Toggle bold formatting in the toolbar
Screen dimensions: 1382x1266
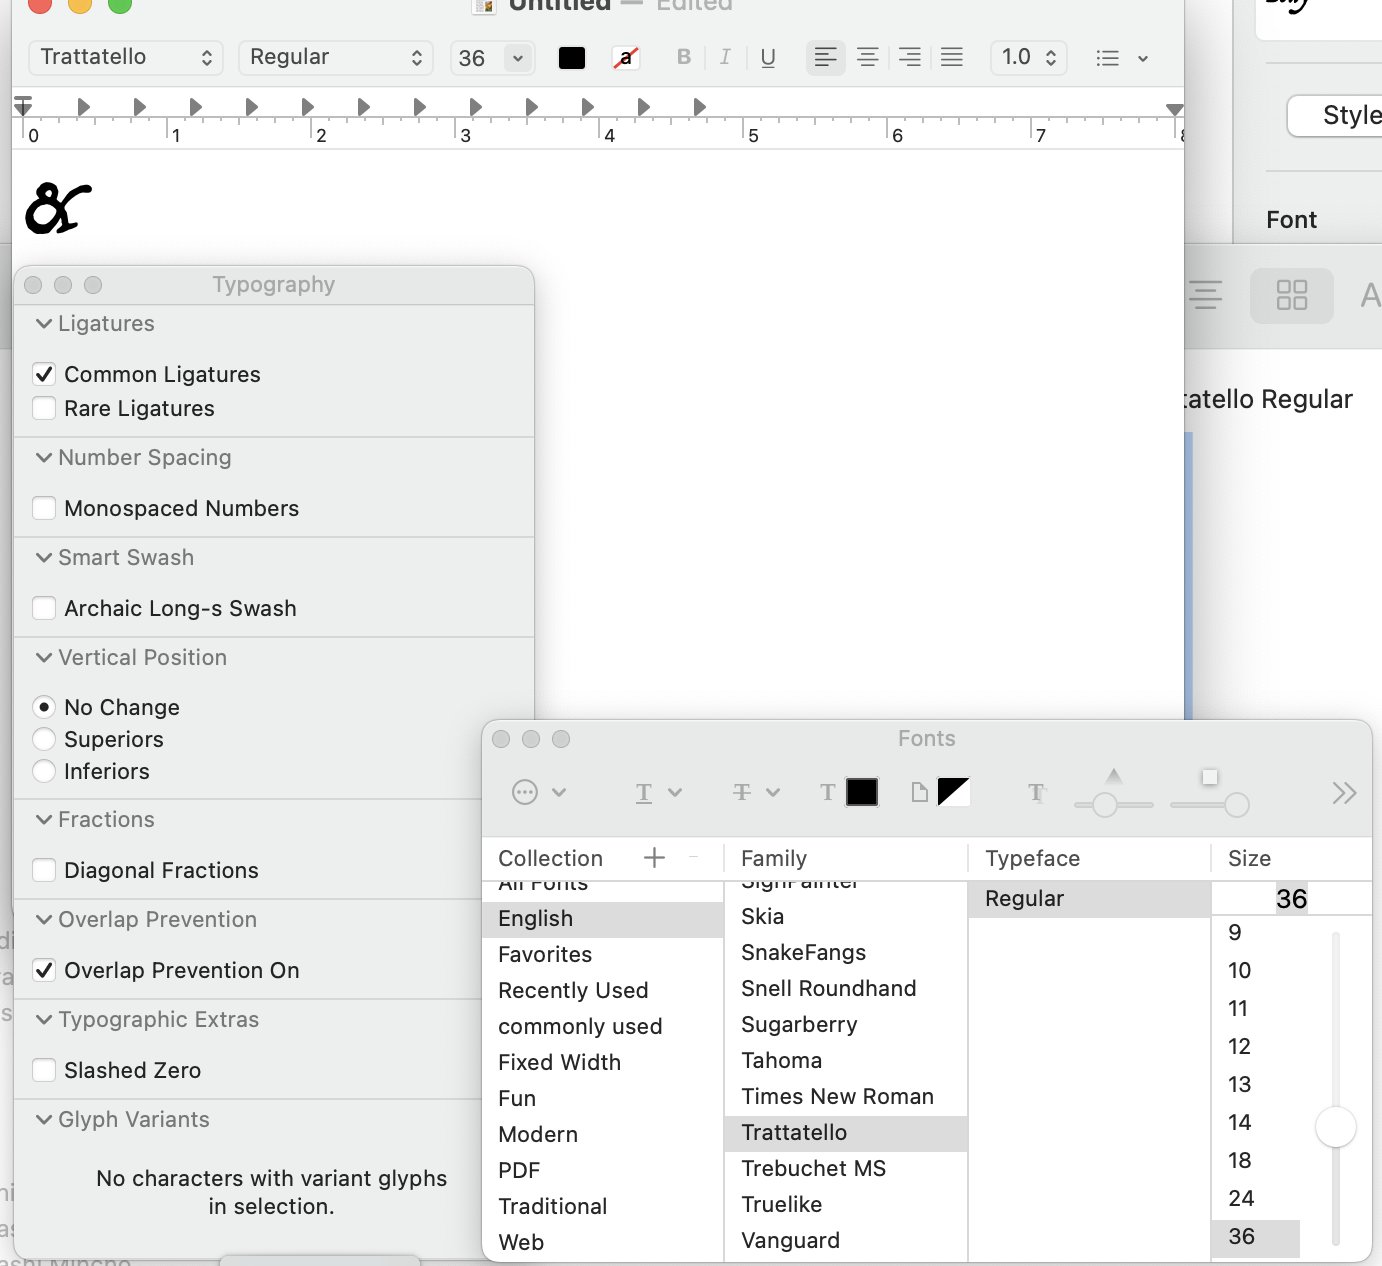[684, 57]
